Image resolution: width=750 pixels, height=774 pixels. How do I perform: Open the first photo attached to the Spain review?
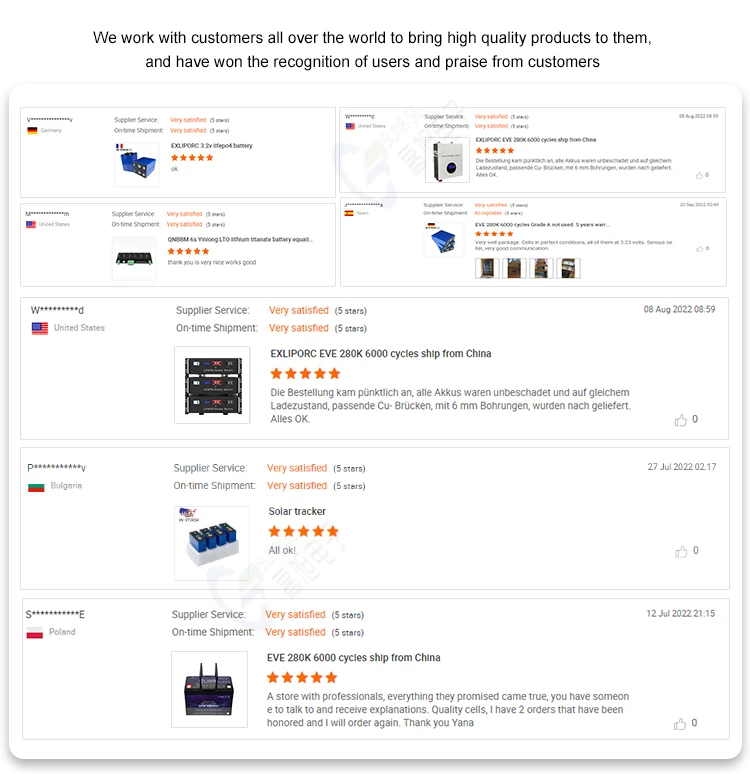[486, 268]
